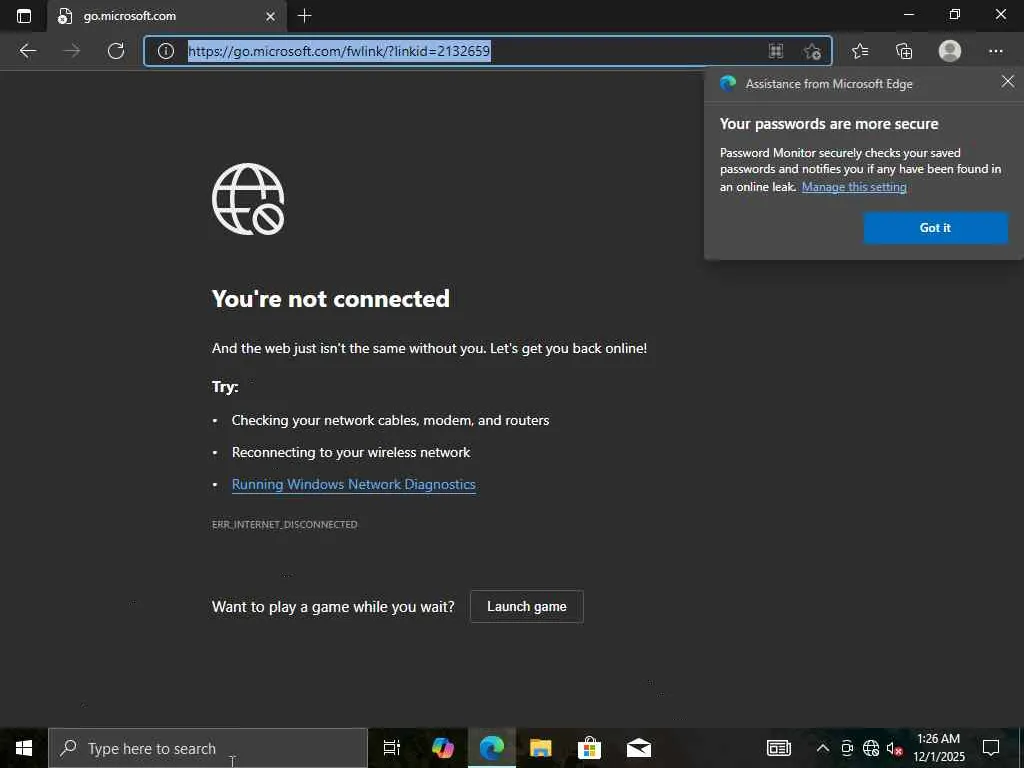This screenshot has width=1024, height=768.
Task: Show hidden system tray icons
Action: 823,748
